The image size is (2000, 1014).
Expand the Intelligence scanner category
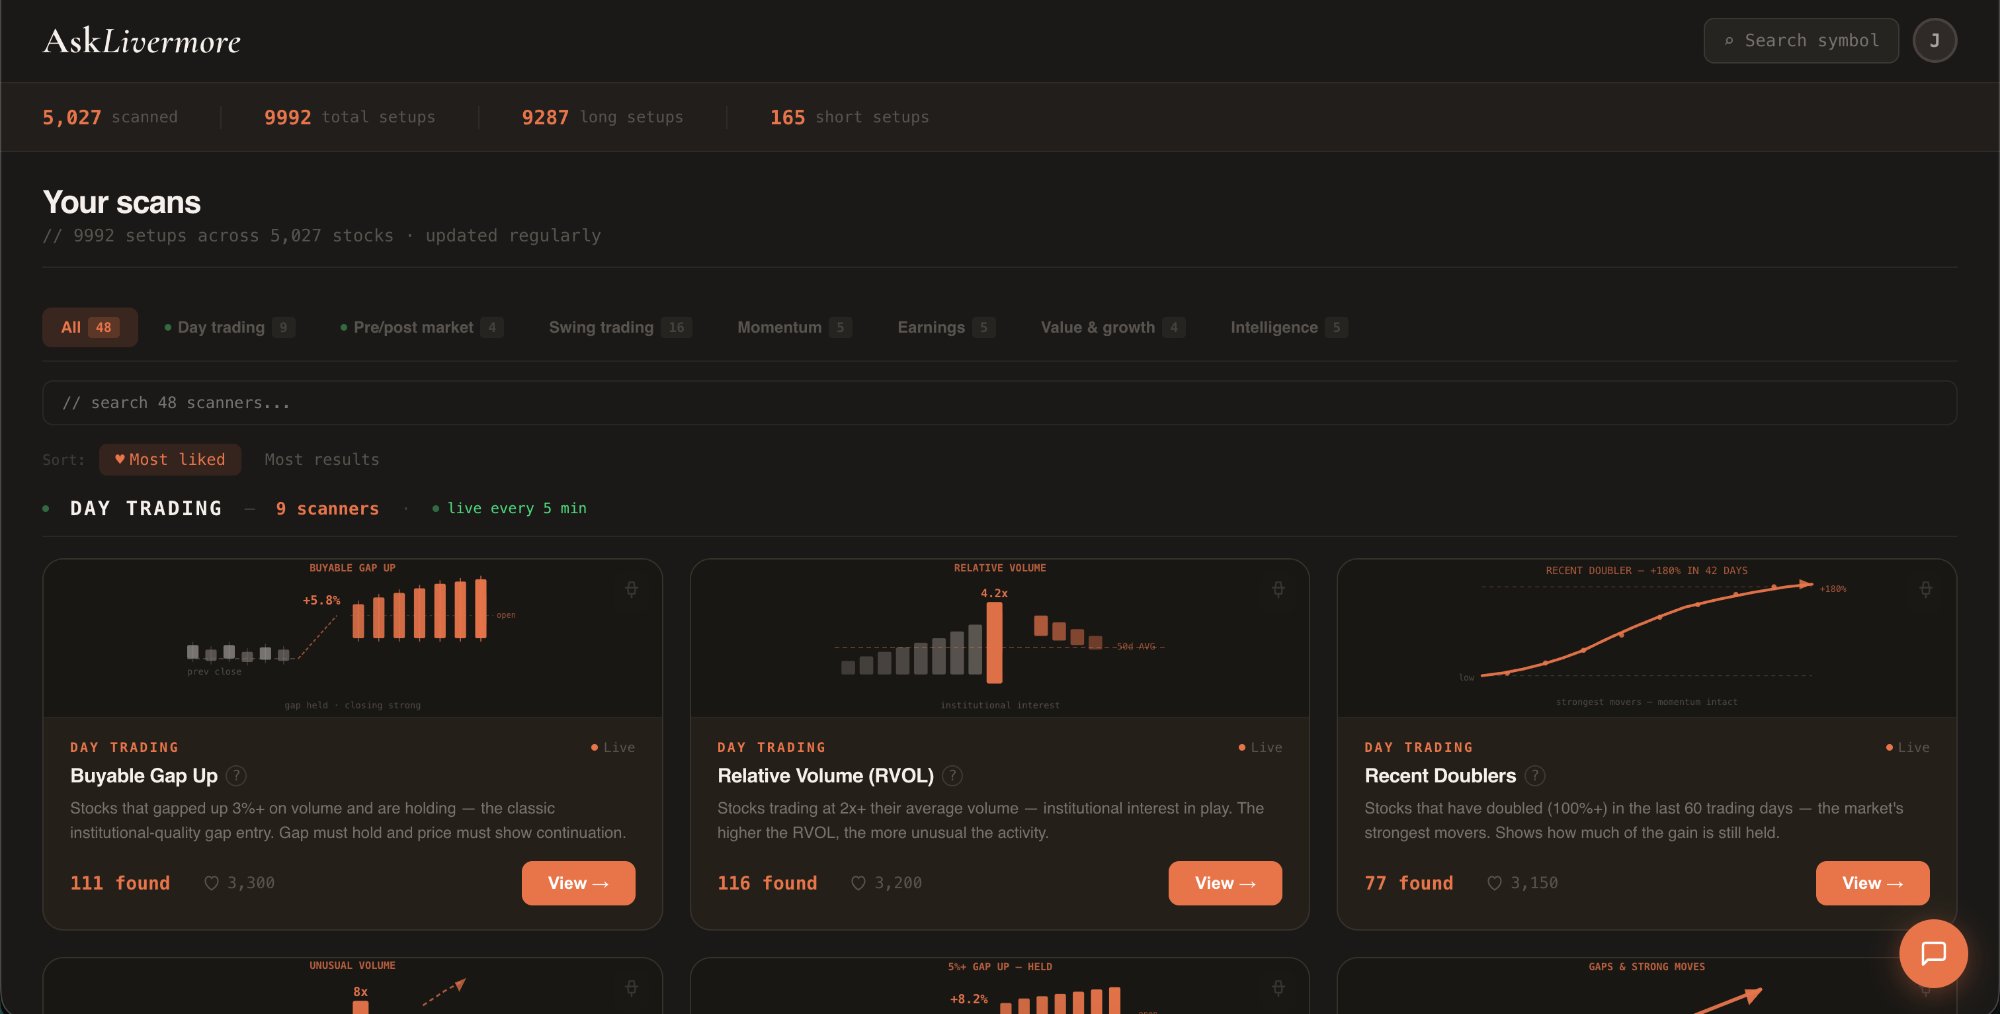pos(1288,327)
